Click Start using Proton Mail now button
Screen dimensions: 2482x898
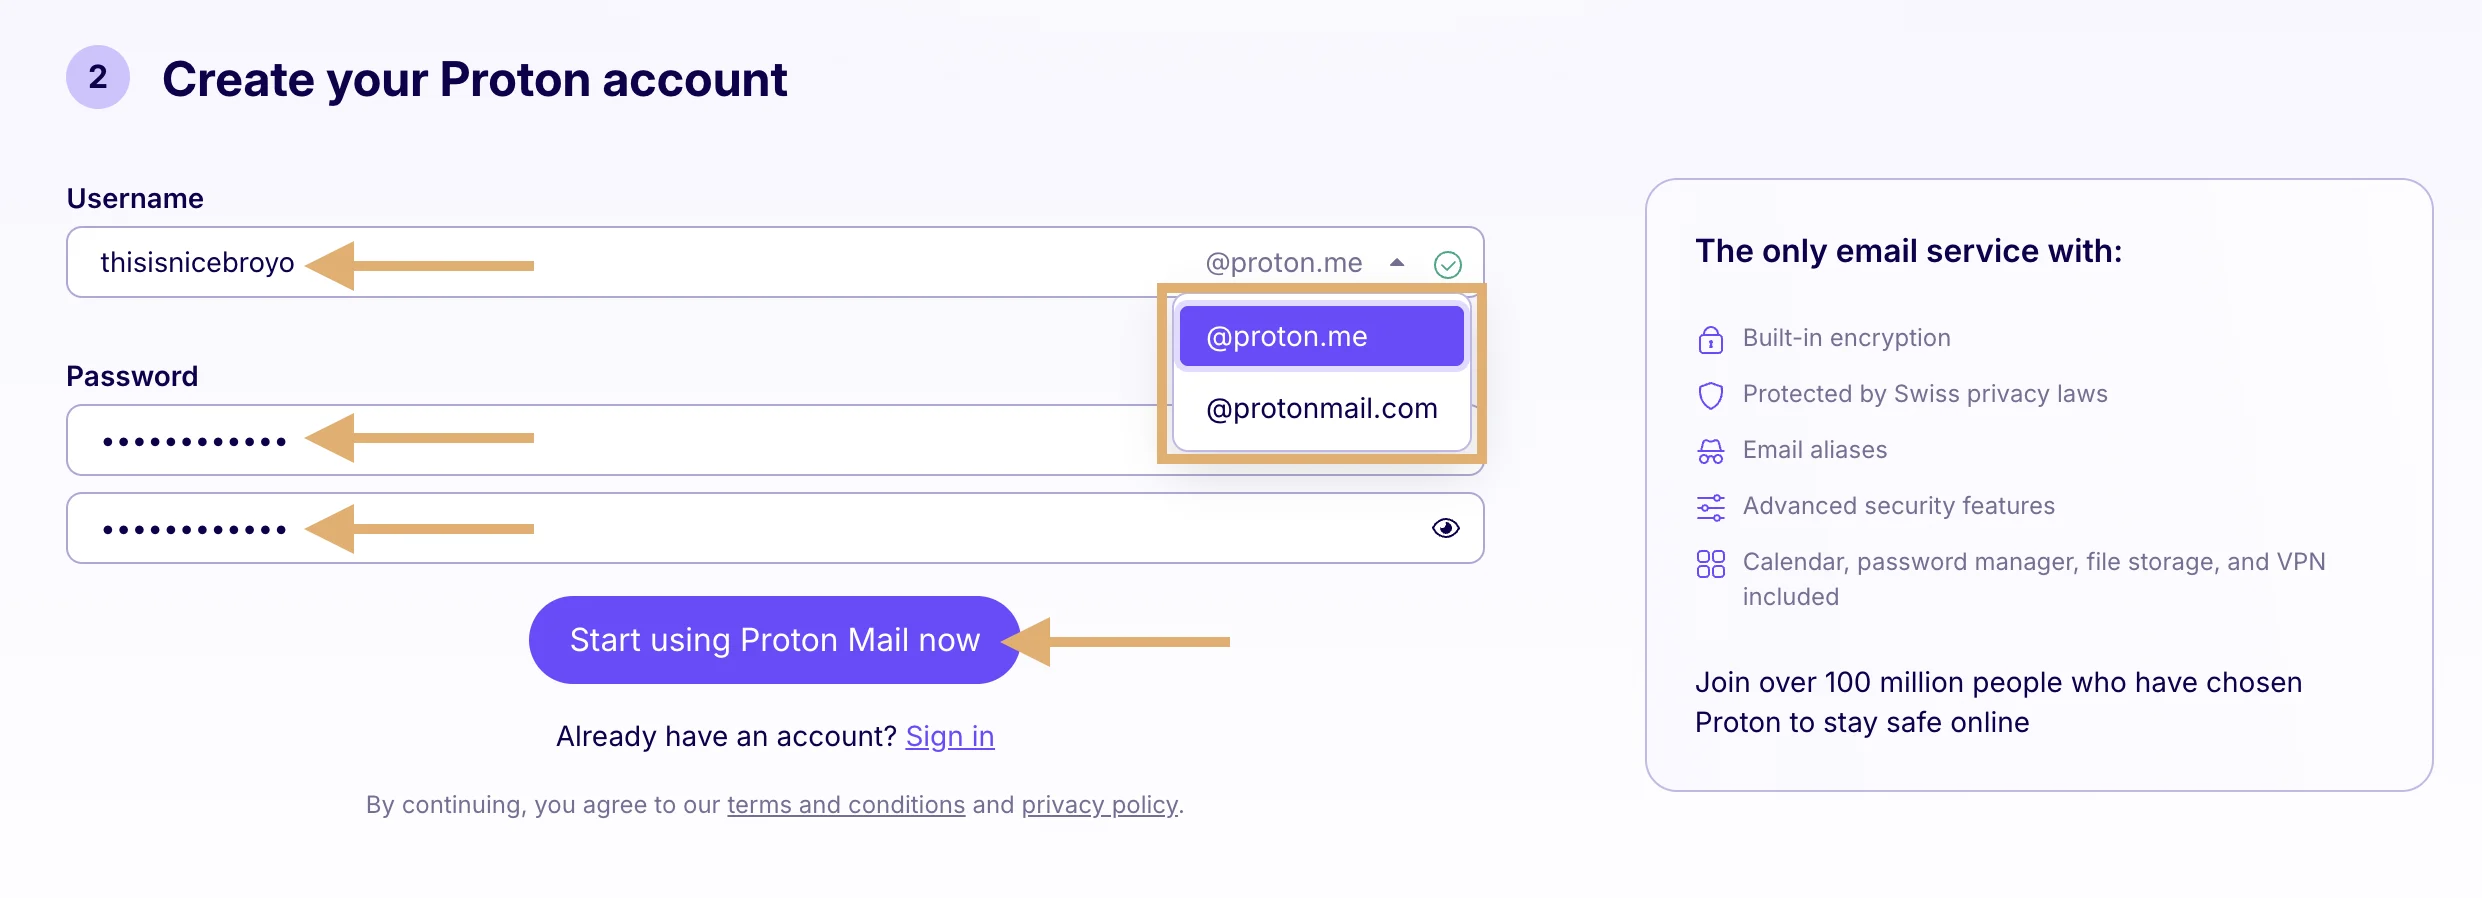(x=774, y=640)
